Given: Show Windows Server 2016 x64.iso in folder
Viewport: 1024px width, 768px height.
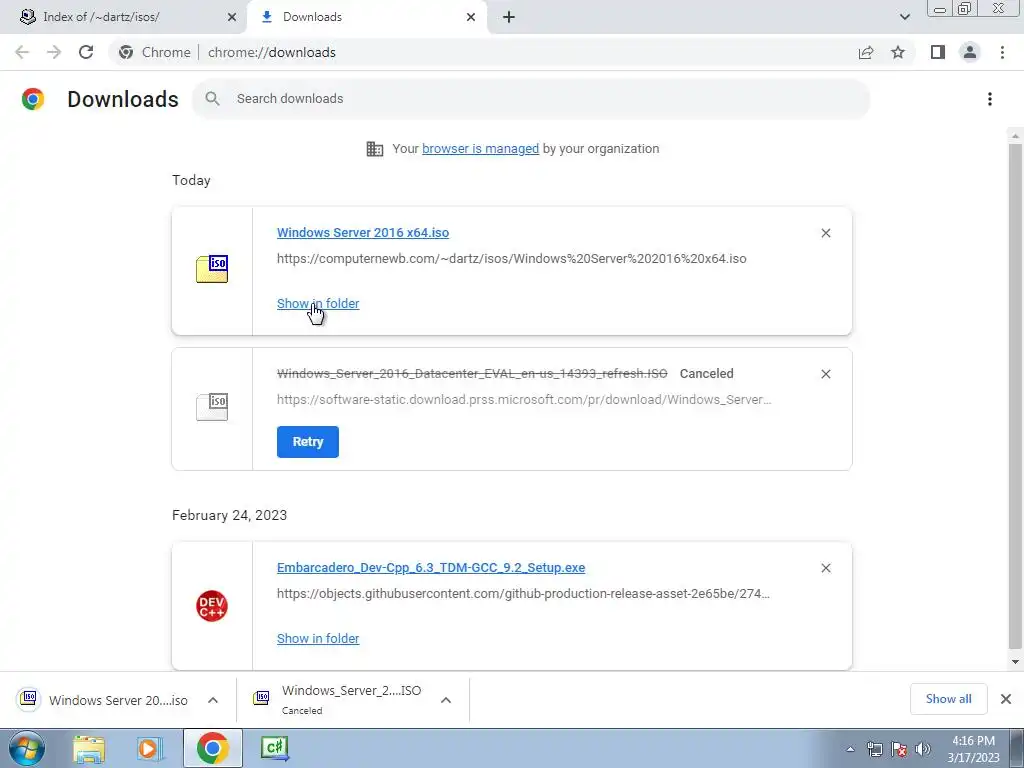Looking at the screenshot, I should pyautogui.click(x=318, y=304).
